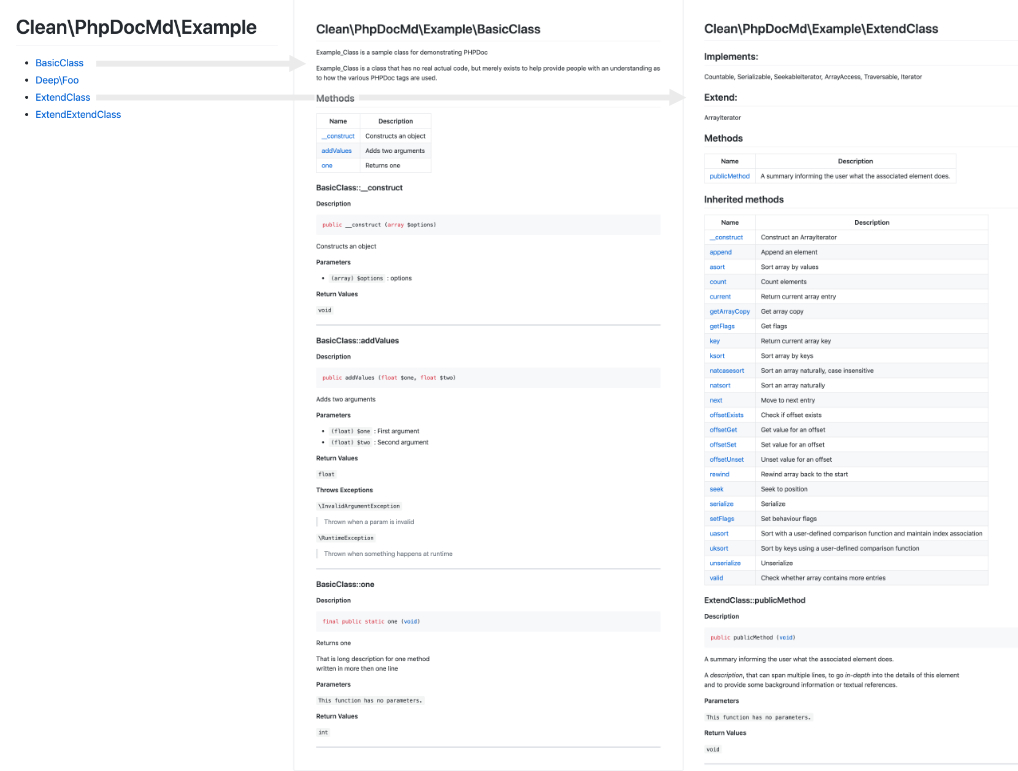This screenshot has width=1018, height=771.
Task: Click the getArrayCopy method link
Action: (x=729, y=311)
